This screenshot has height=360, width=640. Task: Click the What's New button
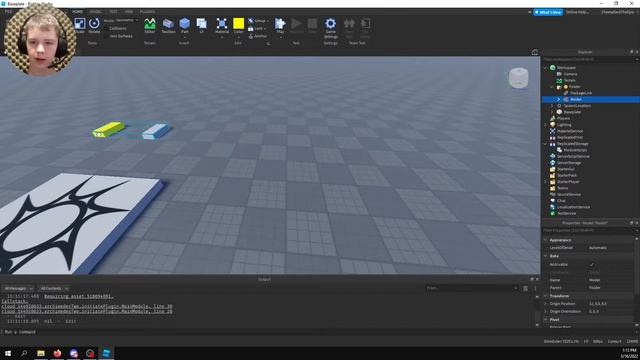coord(548,12)
